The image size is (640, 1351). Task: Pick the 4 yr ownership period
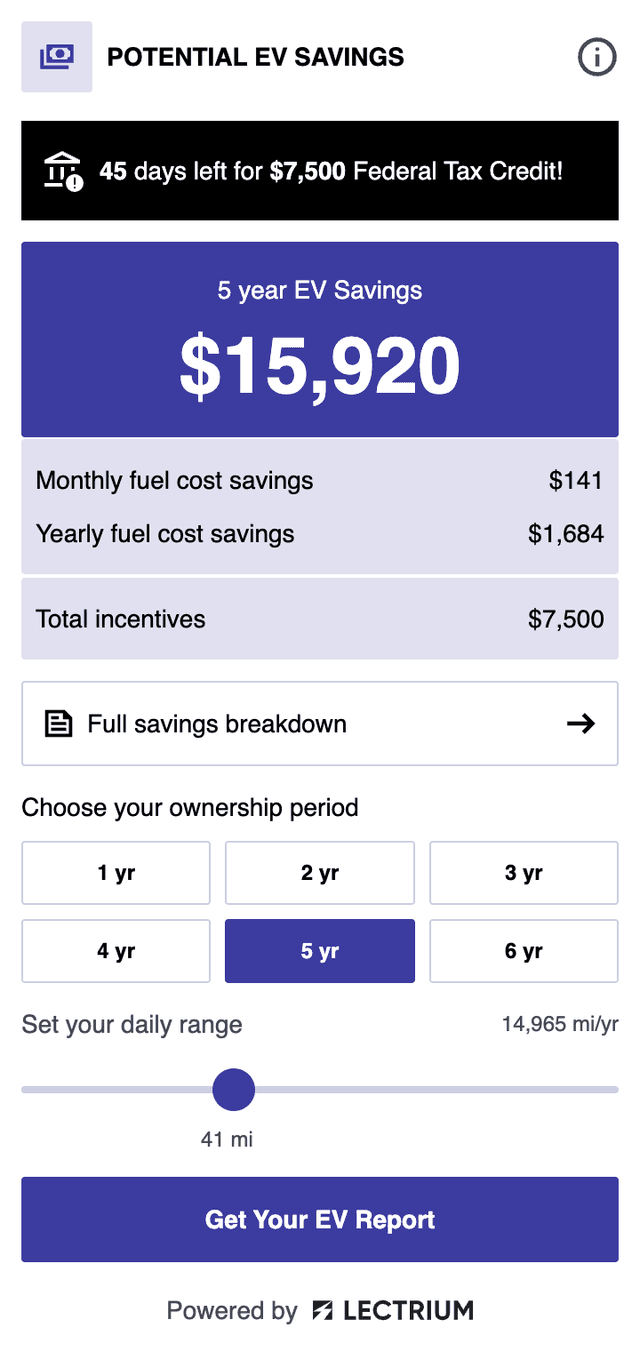116,951
